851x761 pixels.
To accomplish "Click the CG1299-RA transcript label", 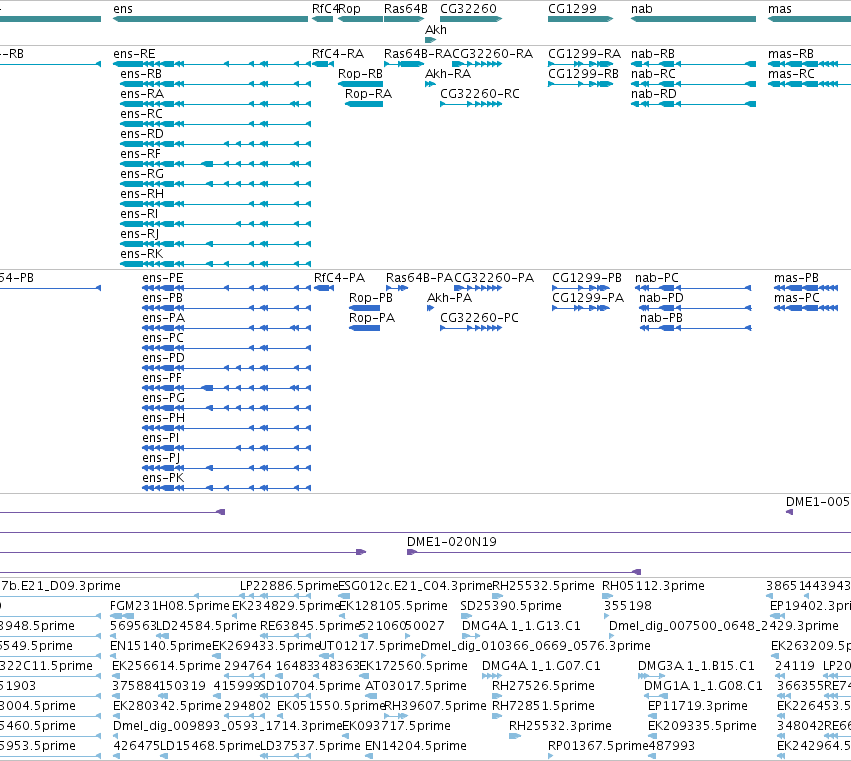I will click(584, 54).
